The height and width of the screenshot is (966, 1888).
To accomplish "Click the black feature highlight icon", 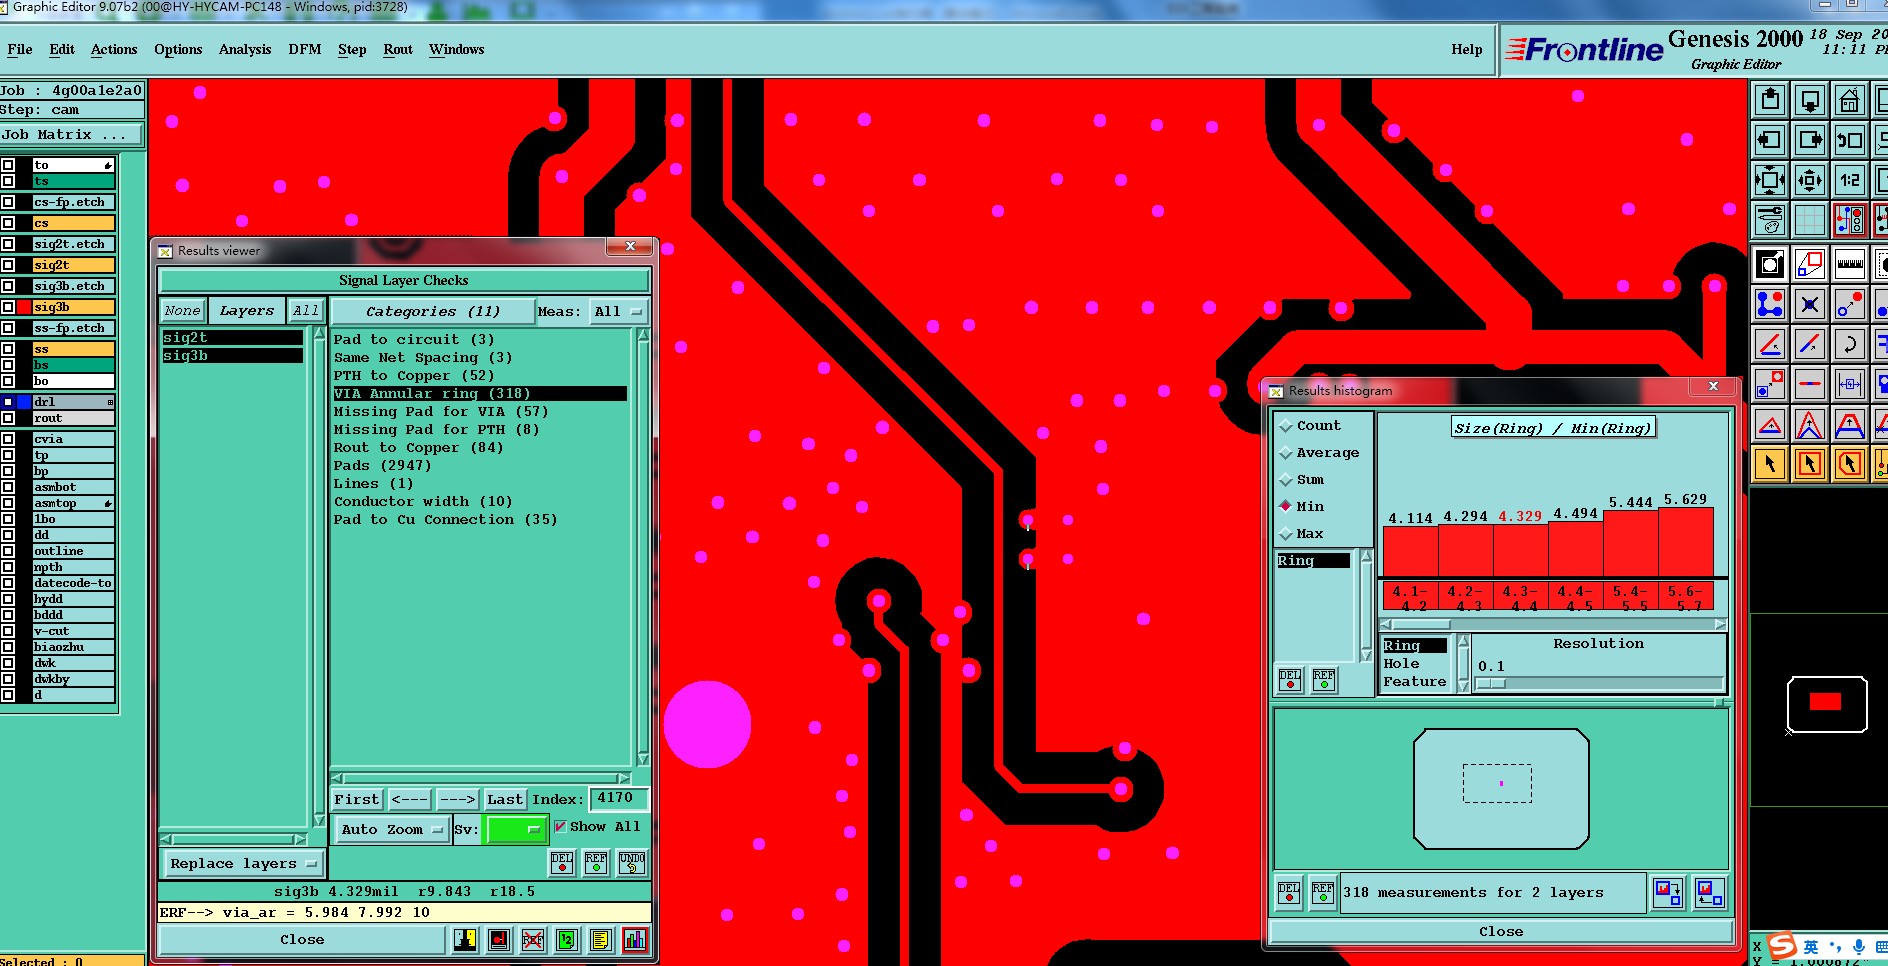I will (x=1770, y=264).
